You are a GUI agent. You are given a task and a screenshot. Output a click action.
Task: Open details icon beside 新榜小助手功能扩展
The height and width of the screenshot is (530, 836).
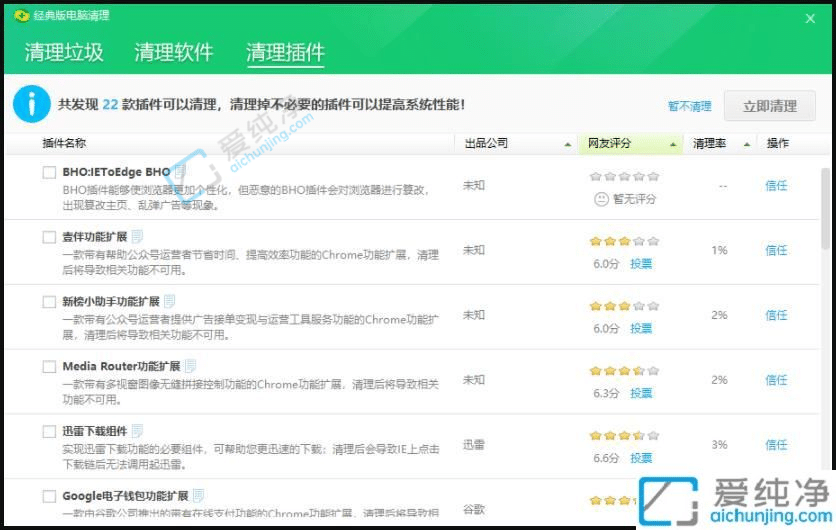pyautogui.click(x=170, y=301)
